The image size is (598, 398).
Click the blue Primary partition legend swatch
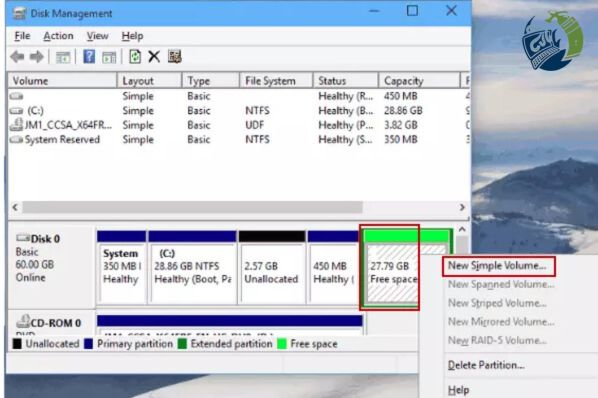point(88,344)
